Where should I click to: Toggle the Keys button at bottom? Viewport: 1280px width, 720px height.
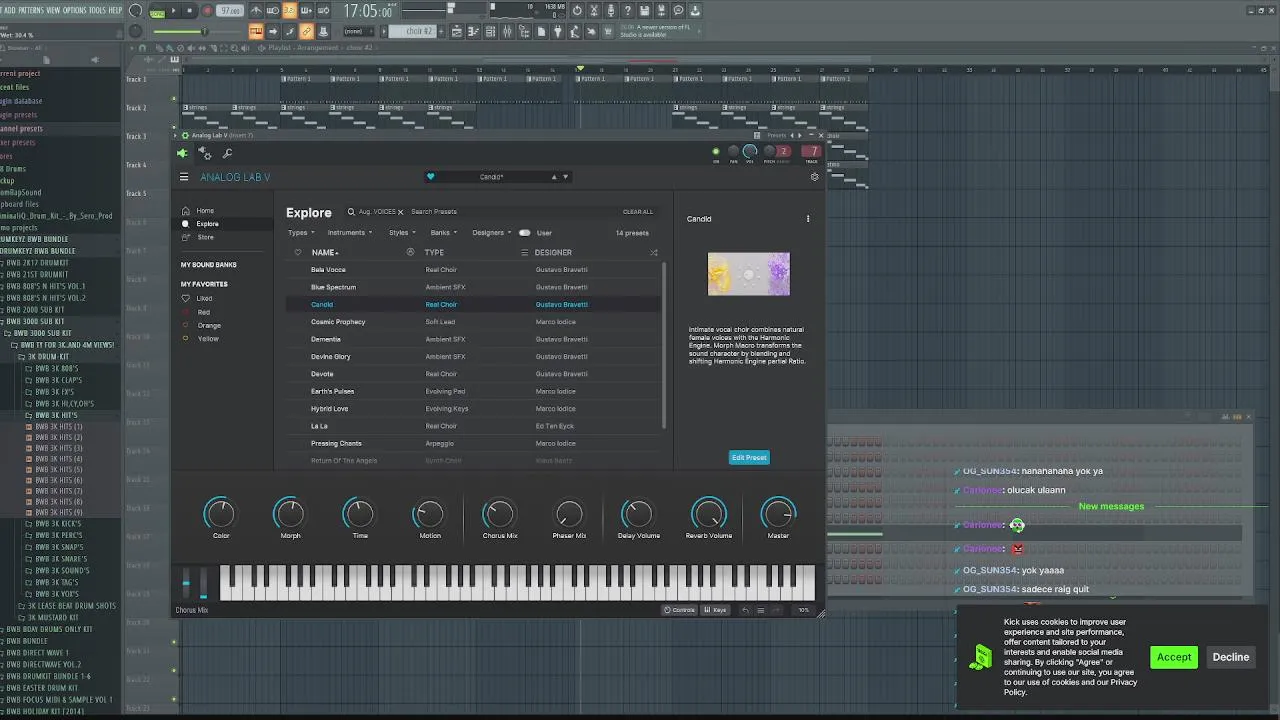[x=715, y=610]
